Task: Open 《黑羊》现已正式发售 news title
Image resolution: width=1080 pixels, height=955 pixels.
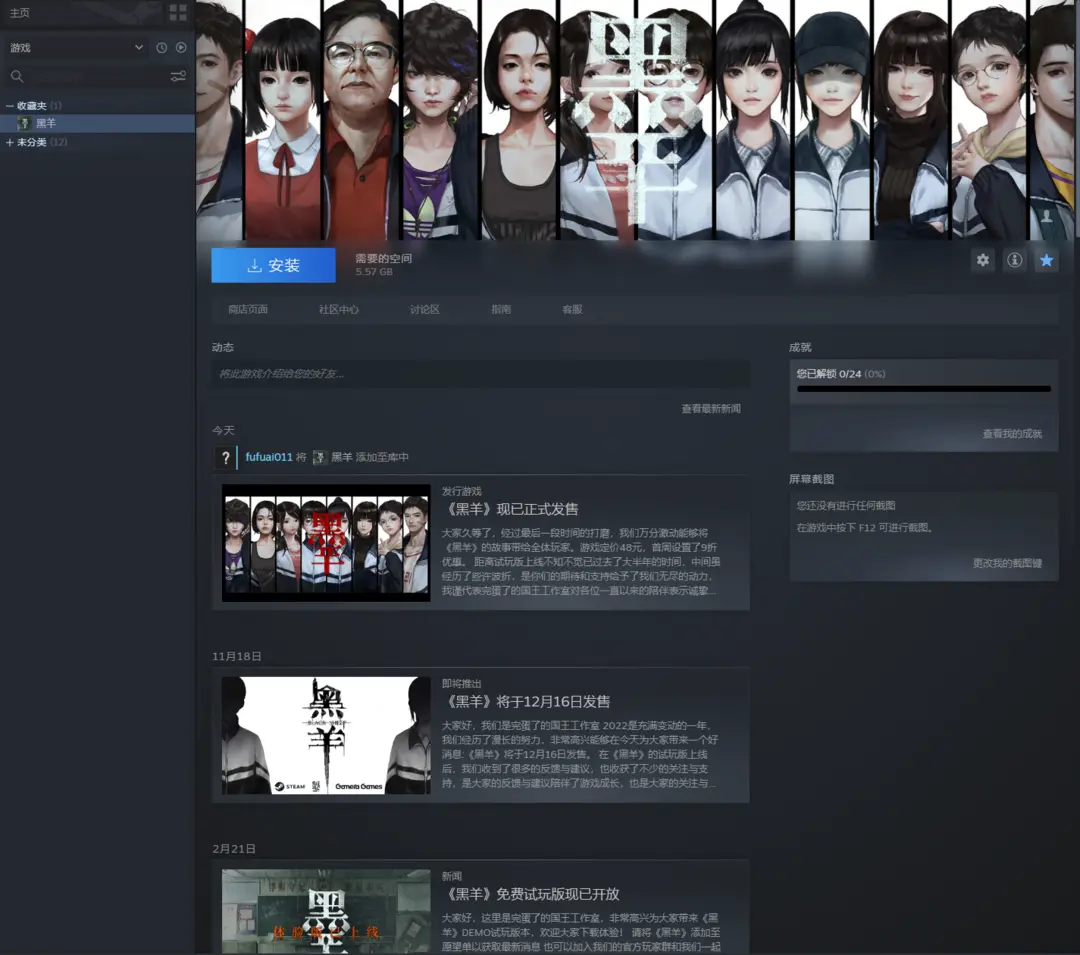Action: [x=510, y=510]
